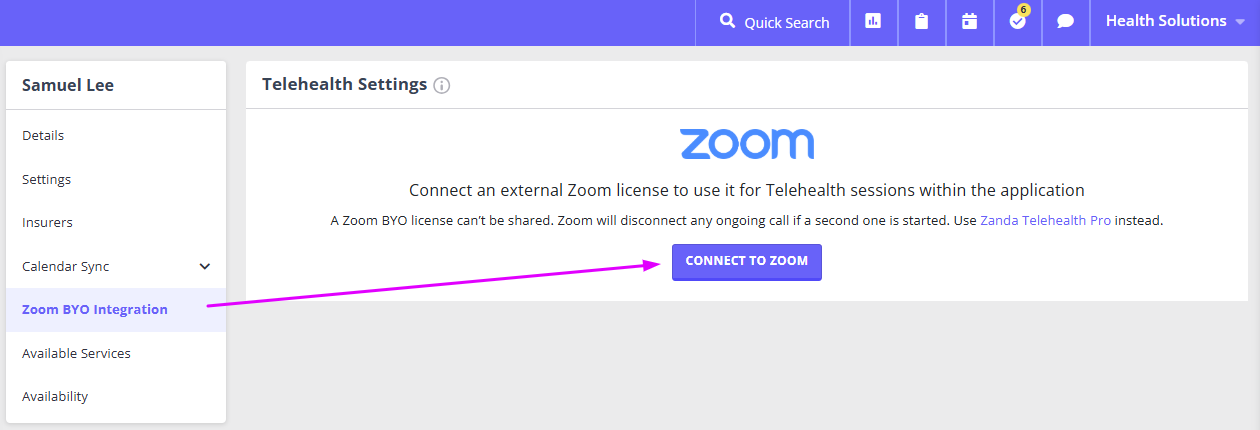This screenshot has height=430, width=1260.
Task: Open the reports chart icon
Action: tap(873, 21)
